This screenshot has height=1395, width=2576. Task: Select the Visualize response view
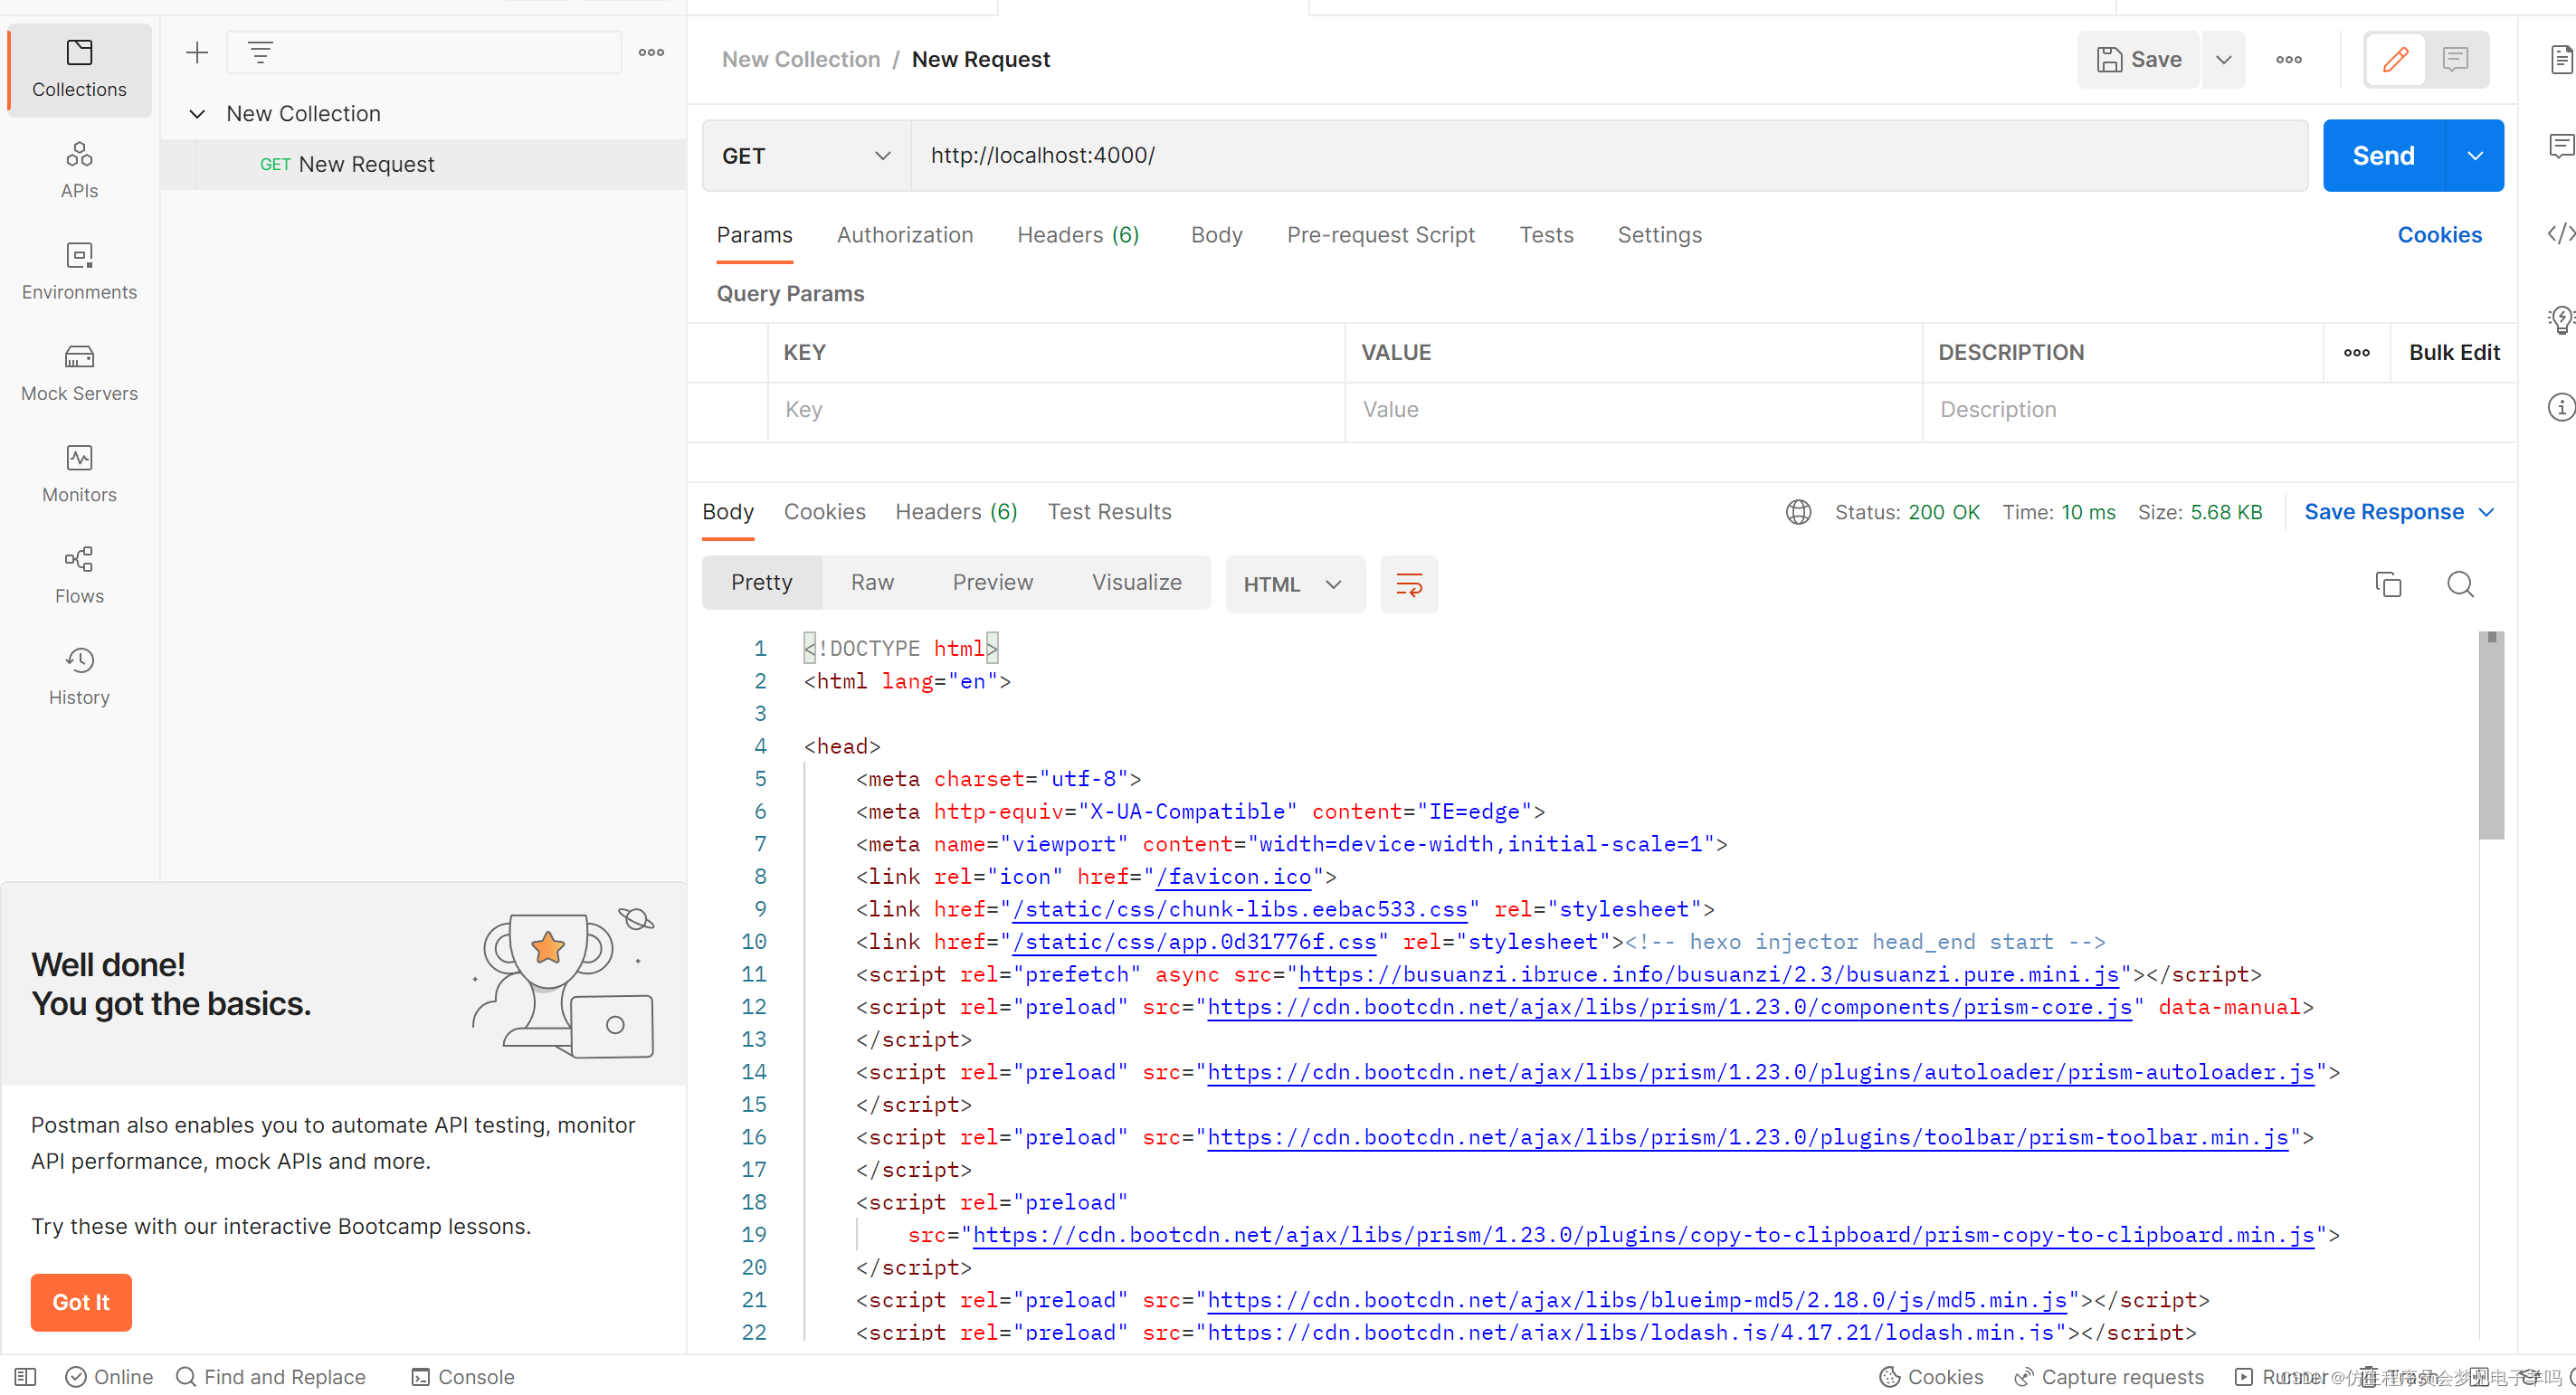1136,583
